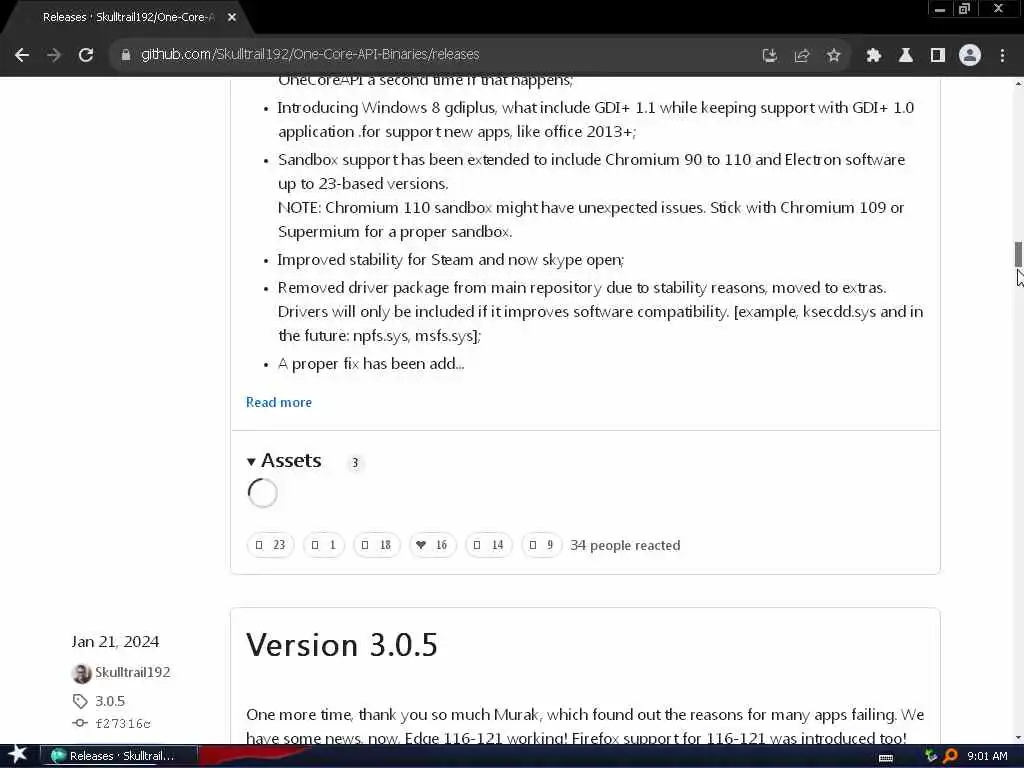Click the keyboard icon in system tray
The width and height of the screenshot is (1024, 768).
886,758
